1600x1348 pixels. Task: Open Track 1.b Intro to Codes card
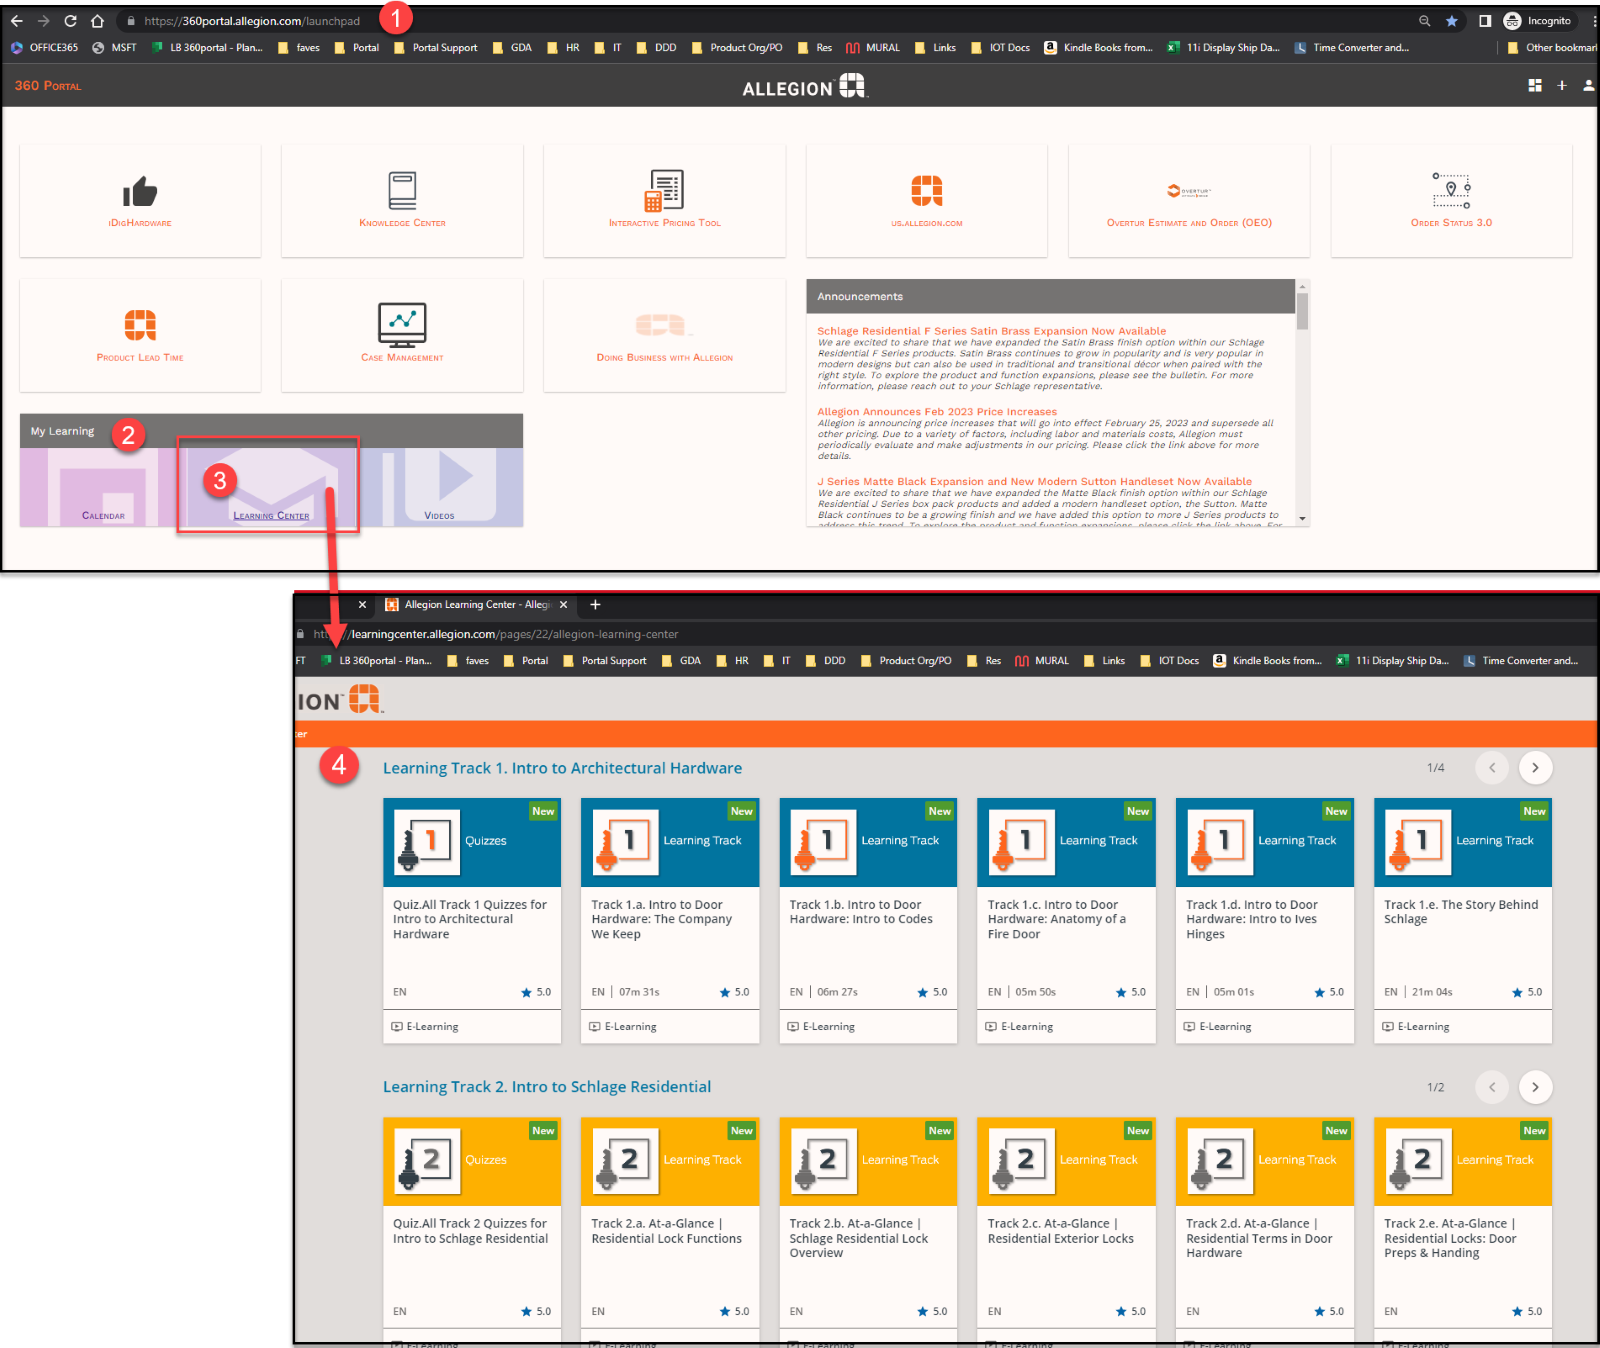point(868,920)
